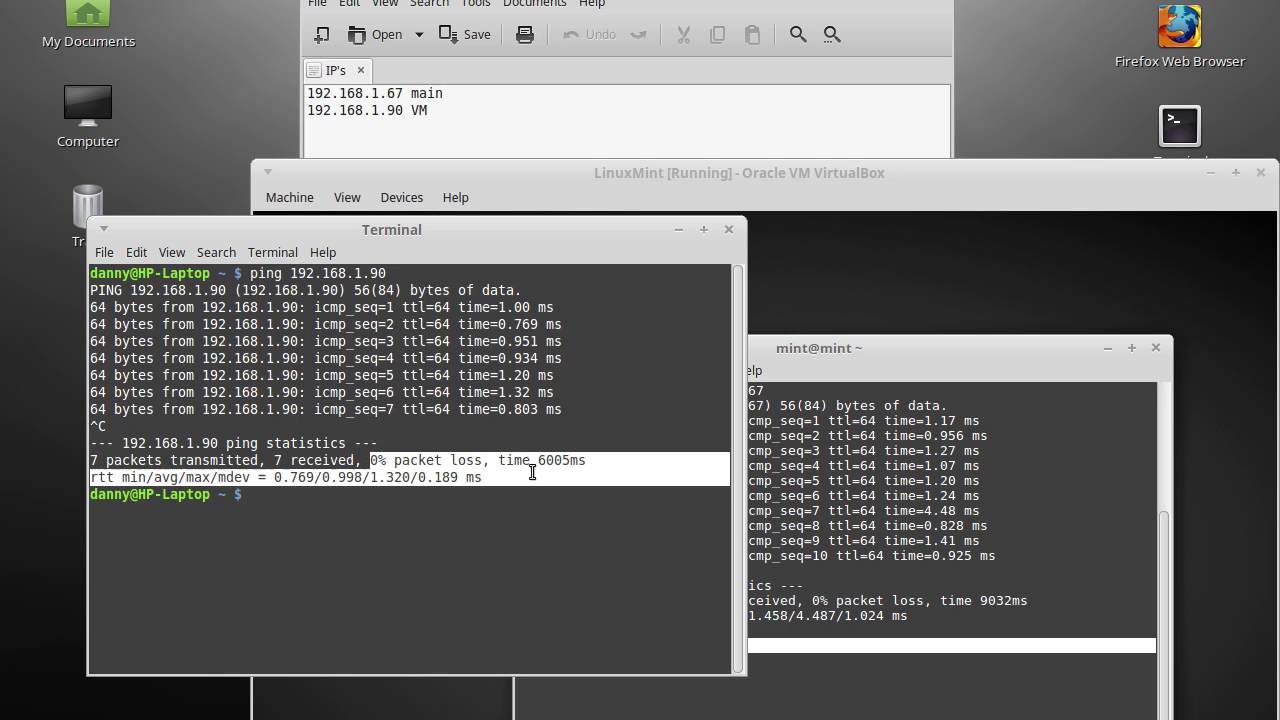Click the "rtt min/avg/max/mdev" result line

coord(285,477)
